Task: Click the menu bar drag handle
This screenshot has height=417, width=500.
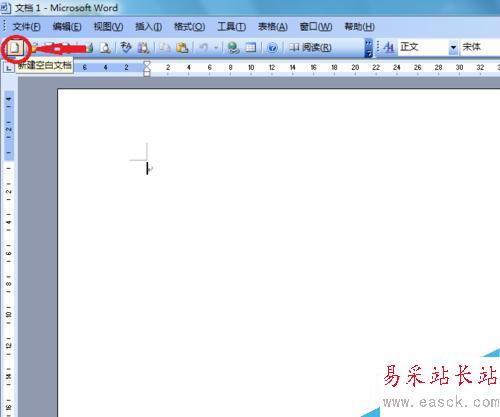Action: click(4, 26)
